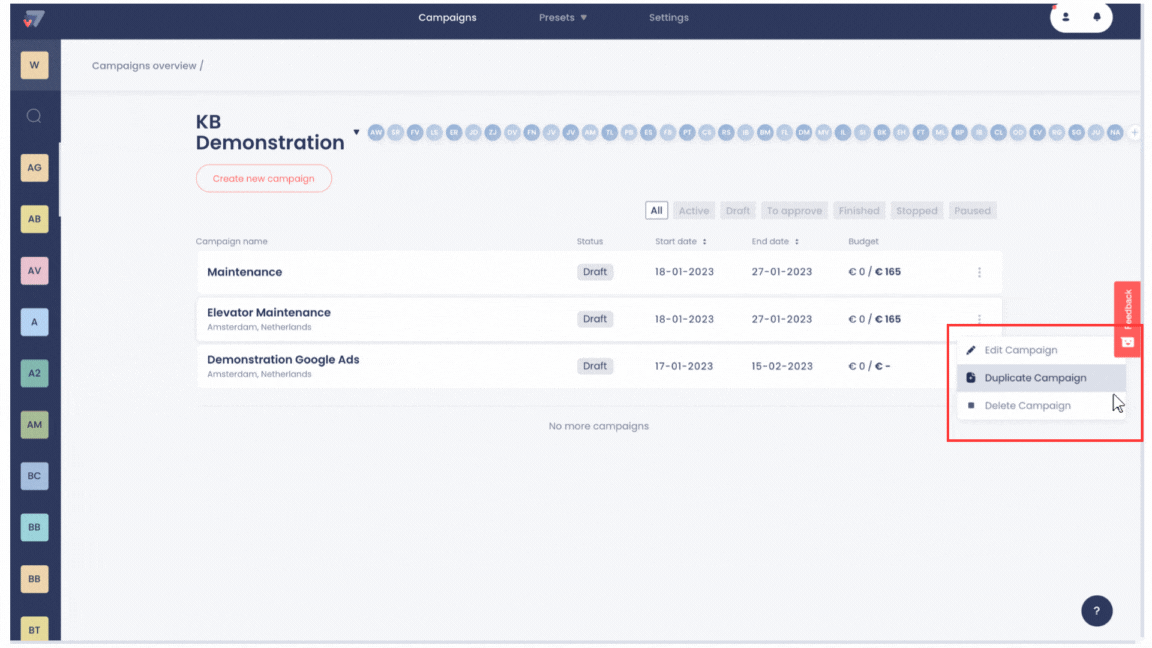Open the Settings tab in the header
This screenshot has height=648, width=1152.
pos(669,18)
